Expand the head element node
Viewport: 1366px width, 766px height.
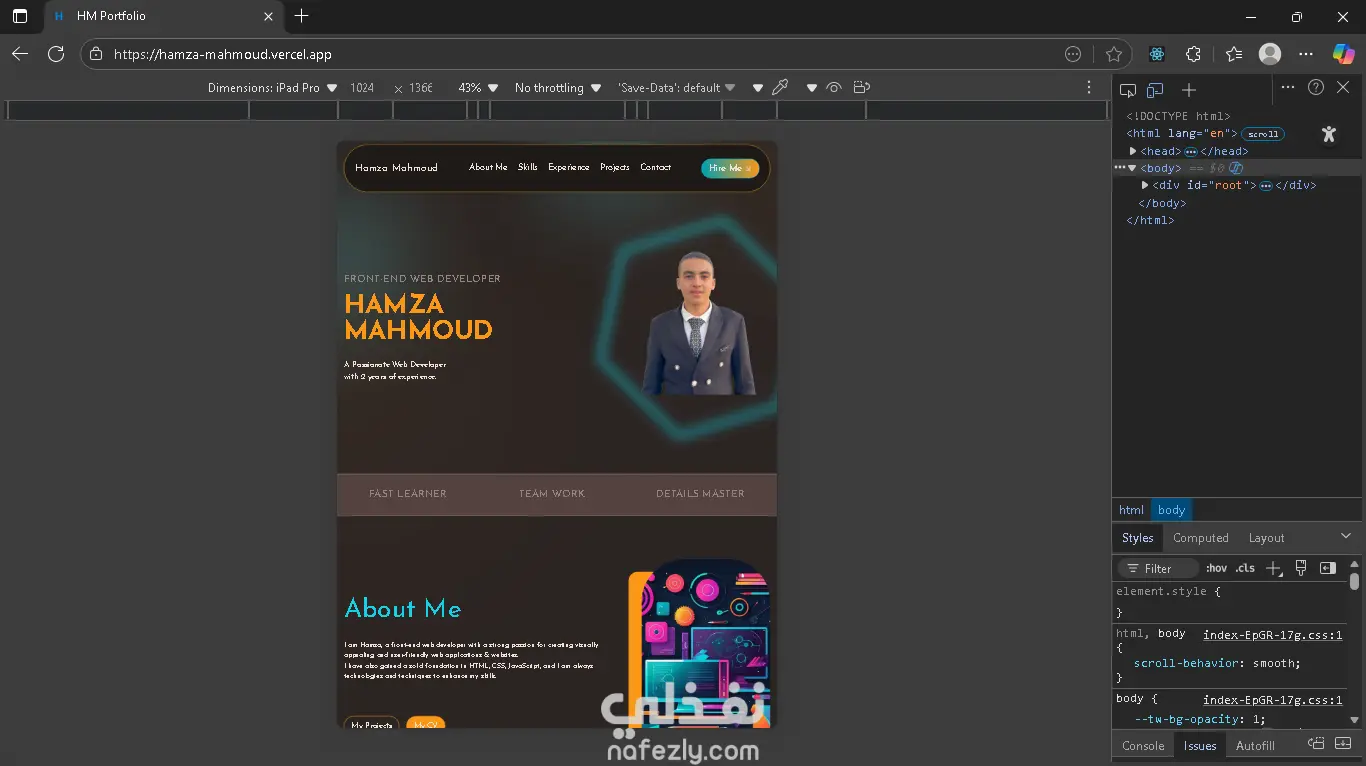pos(1133,151)
